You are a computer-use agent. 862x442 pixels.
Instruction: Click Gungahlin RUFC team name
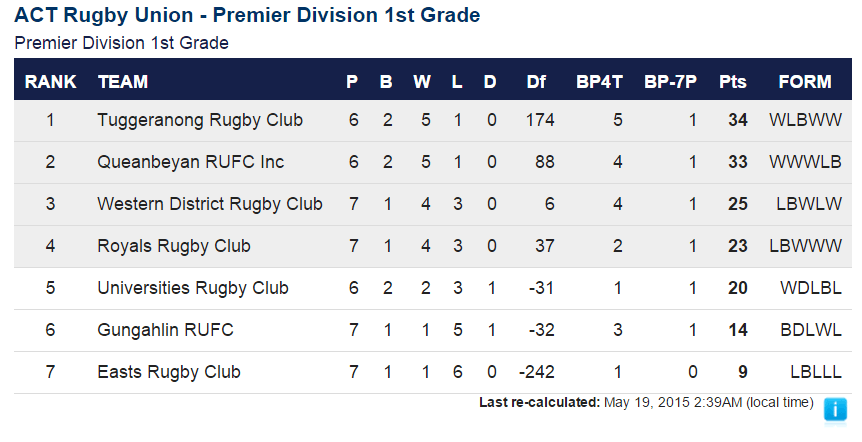click(165, 330)
